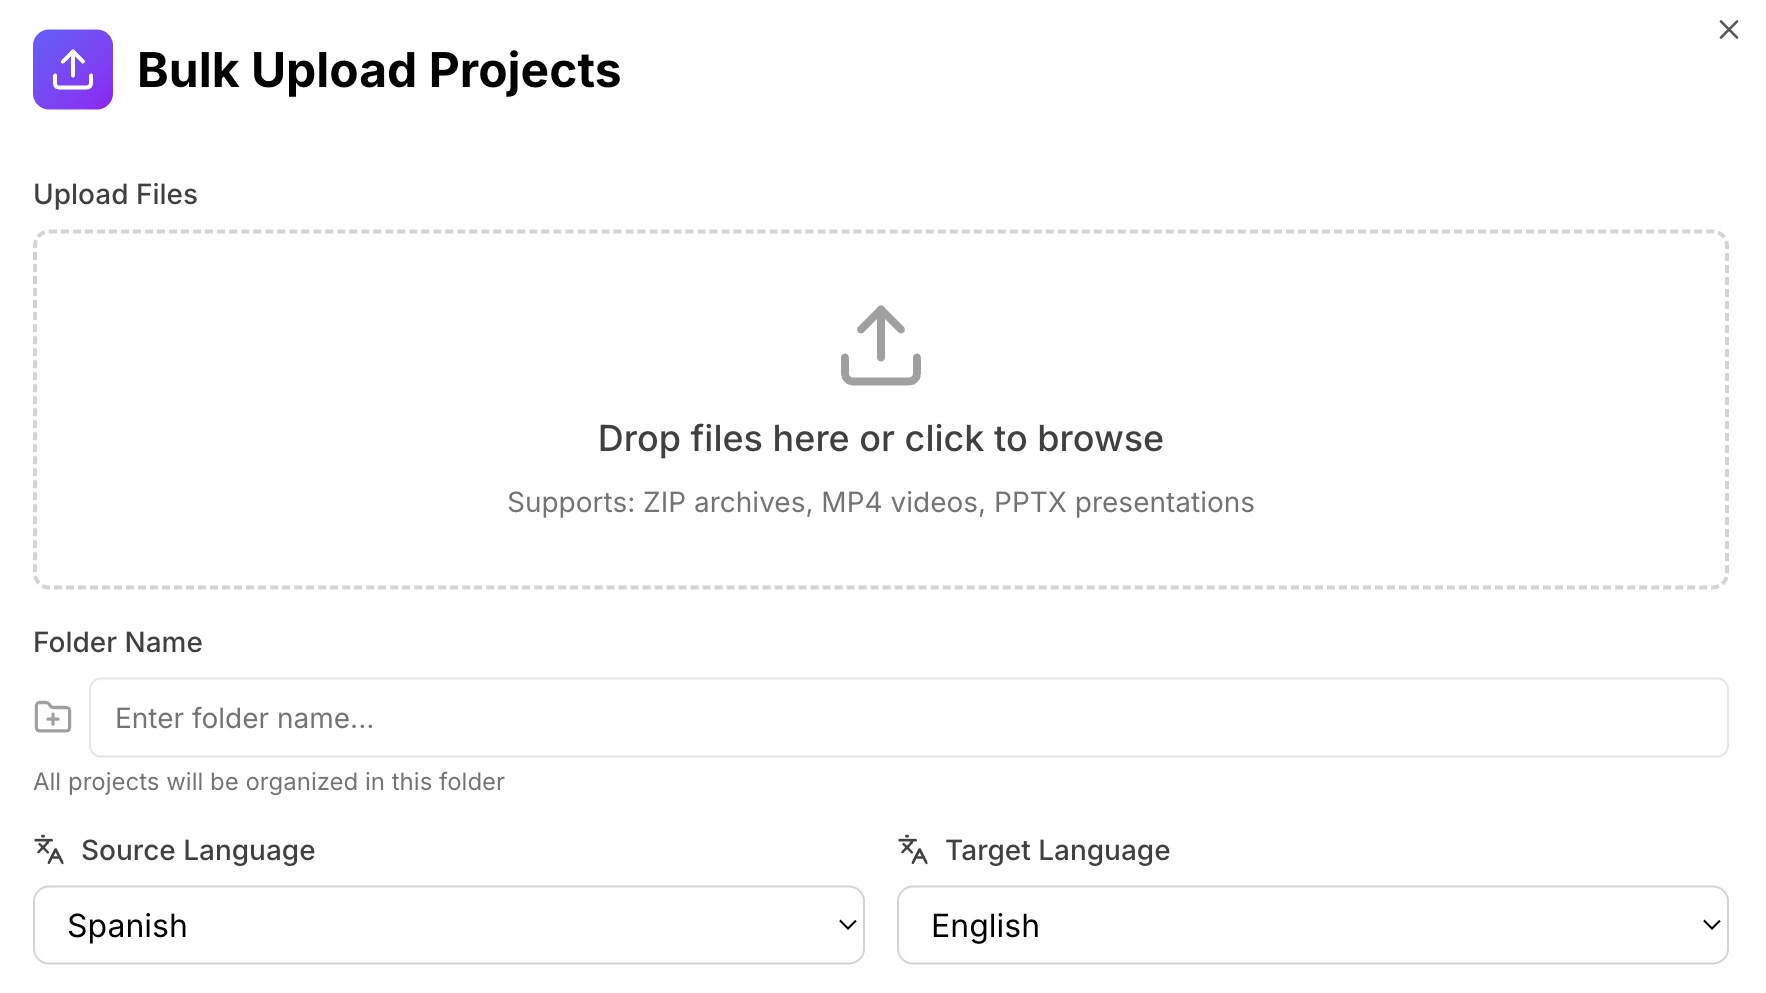Click the Target Language translate icon
Viewport: 1766px width, 993px height.
tap(913, 849)
